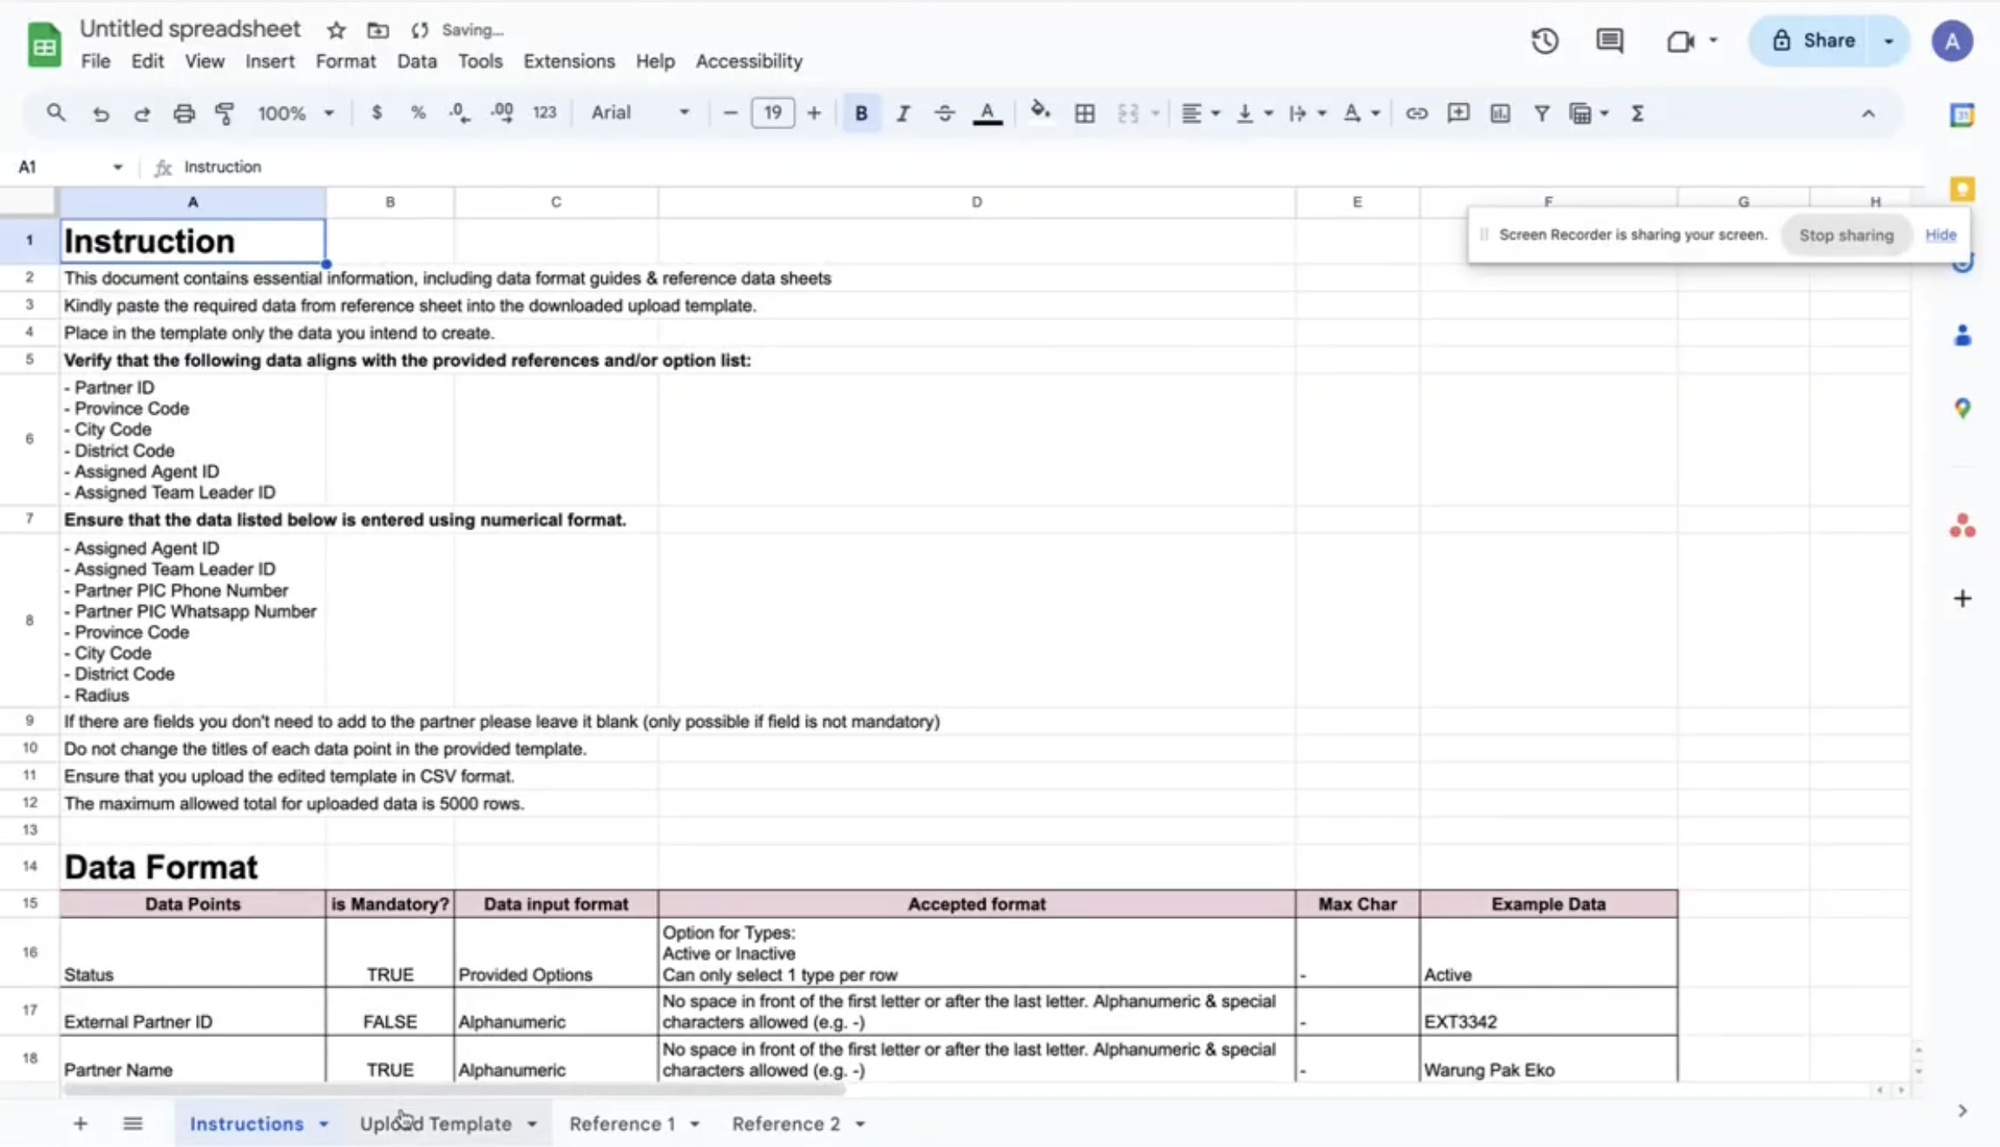Open the text color picker
The image size is (2000, 1147).
[987, 113]
